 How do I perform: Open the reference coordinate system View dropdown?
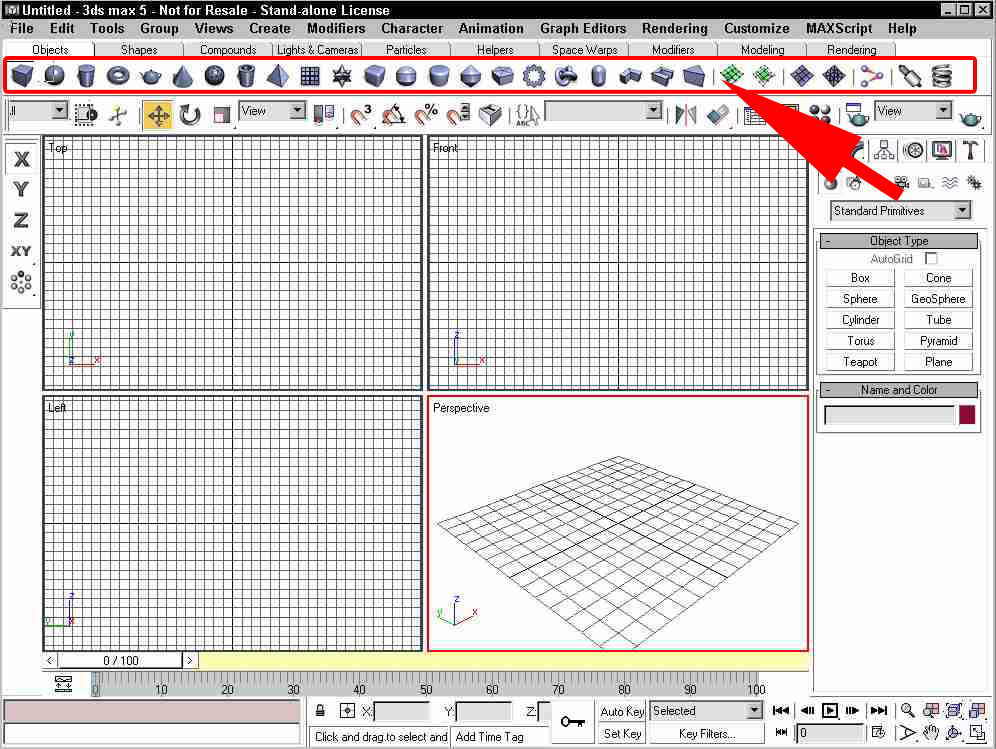(272, 111)
